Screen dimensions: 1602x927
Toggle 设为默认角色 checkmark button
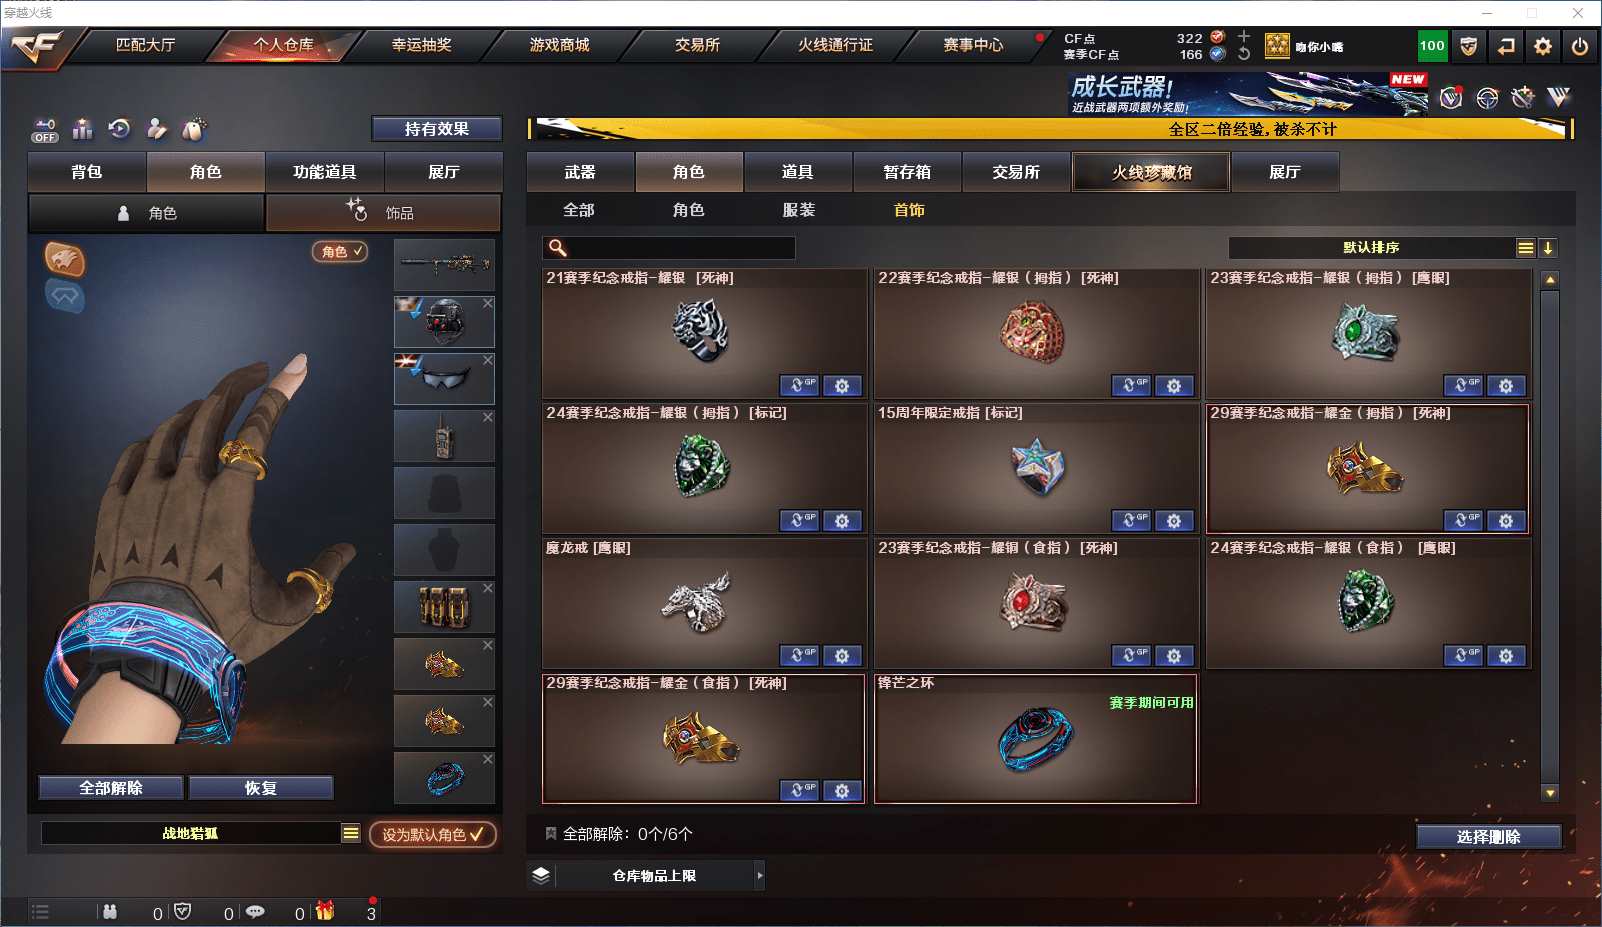(432, 834)
